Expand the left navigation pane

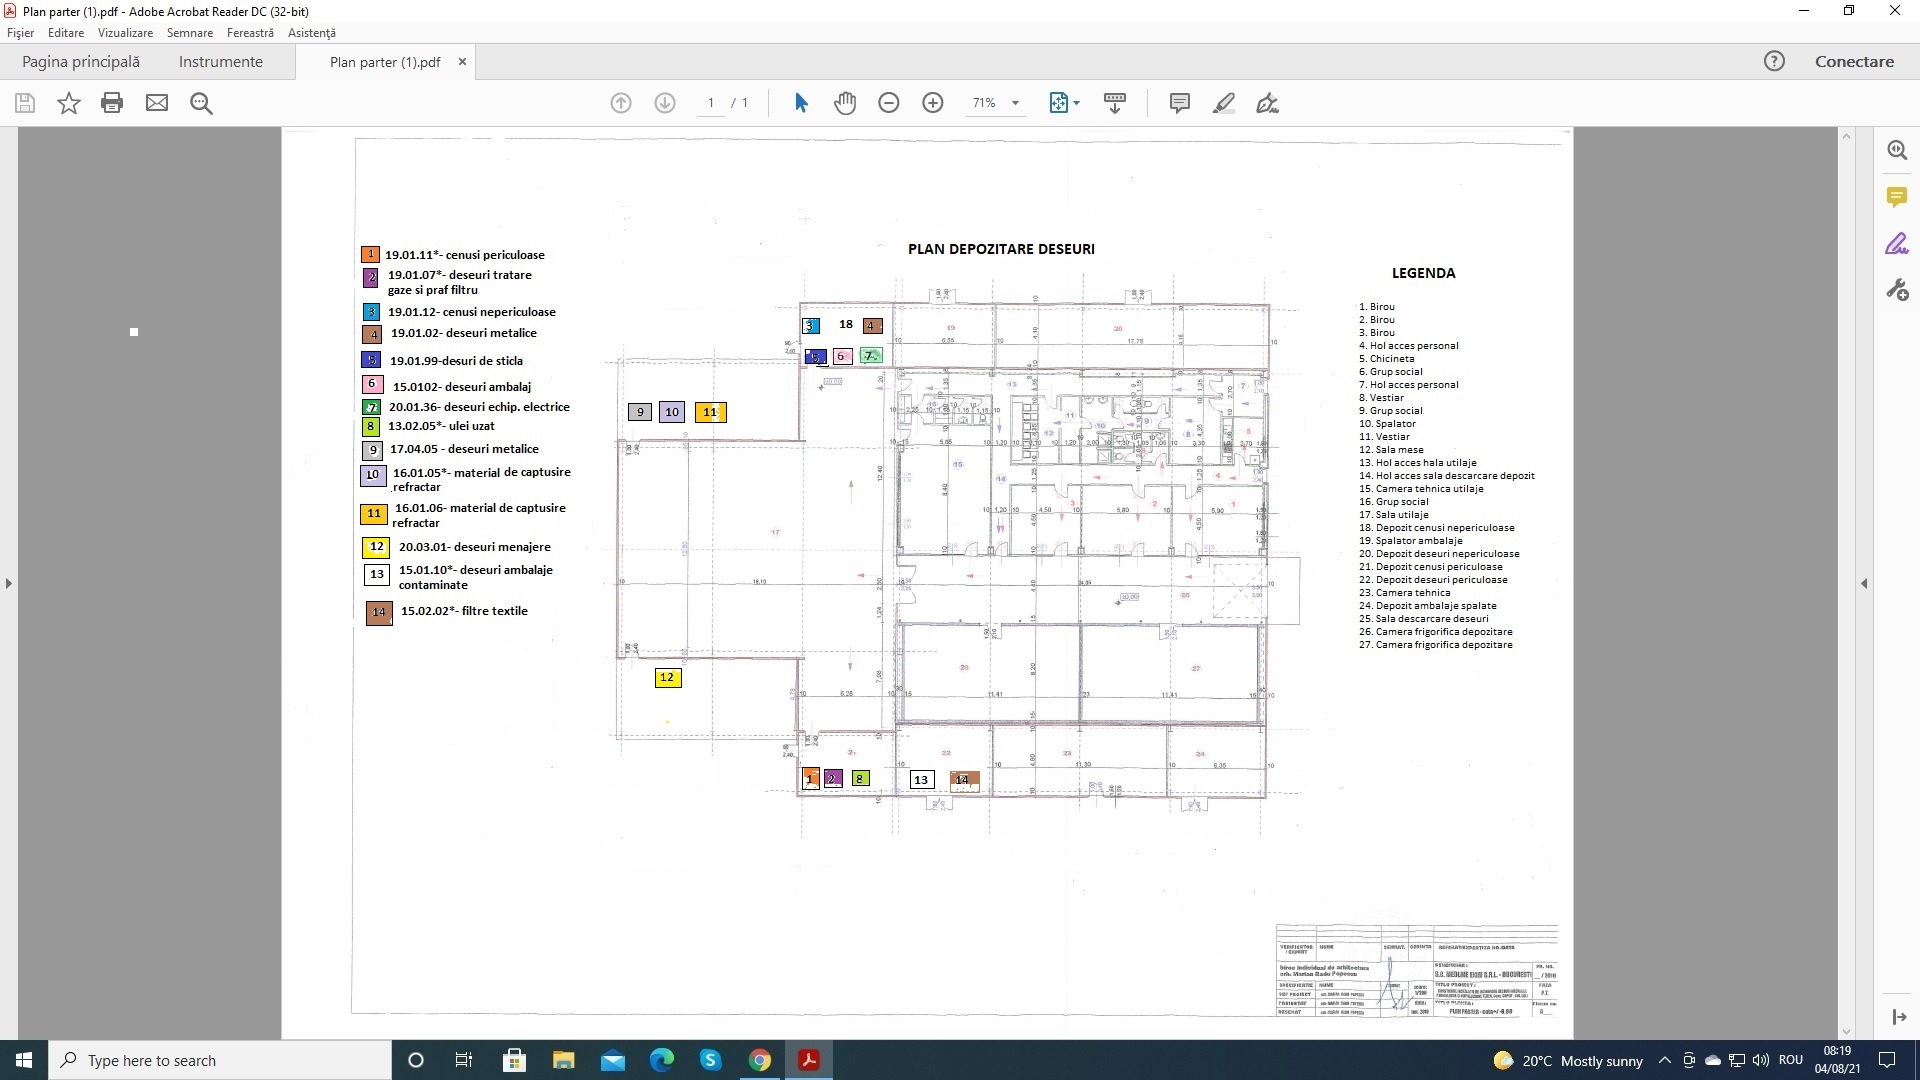[9, 583]
